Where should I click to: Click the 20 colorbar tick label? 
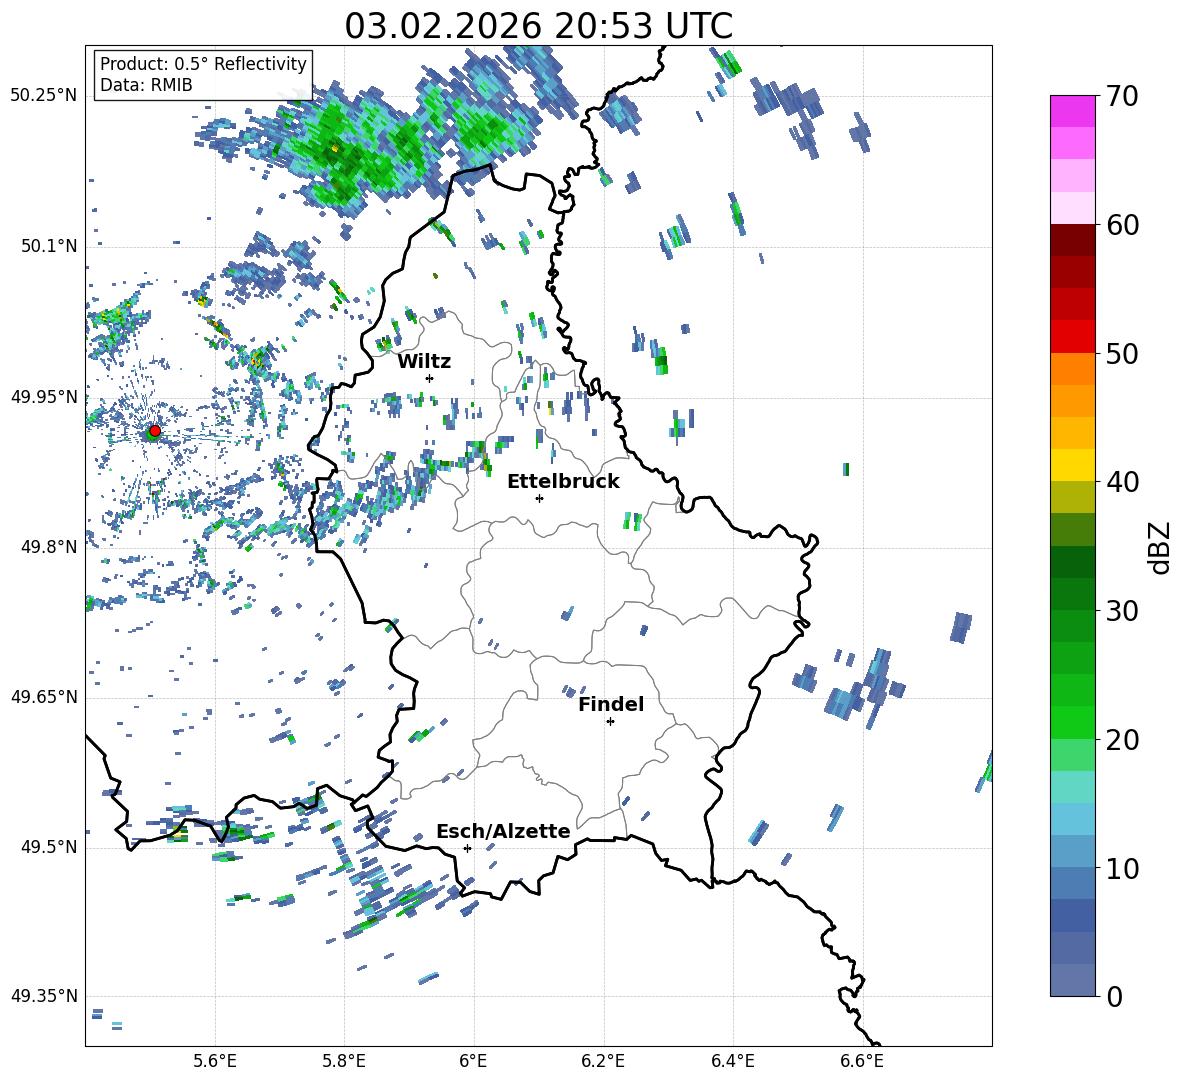tap(1121, 740)
